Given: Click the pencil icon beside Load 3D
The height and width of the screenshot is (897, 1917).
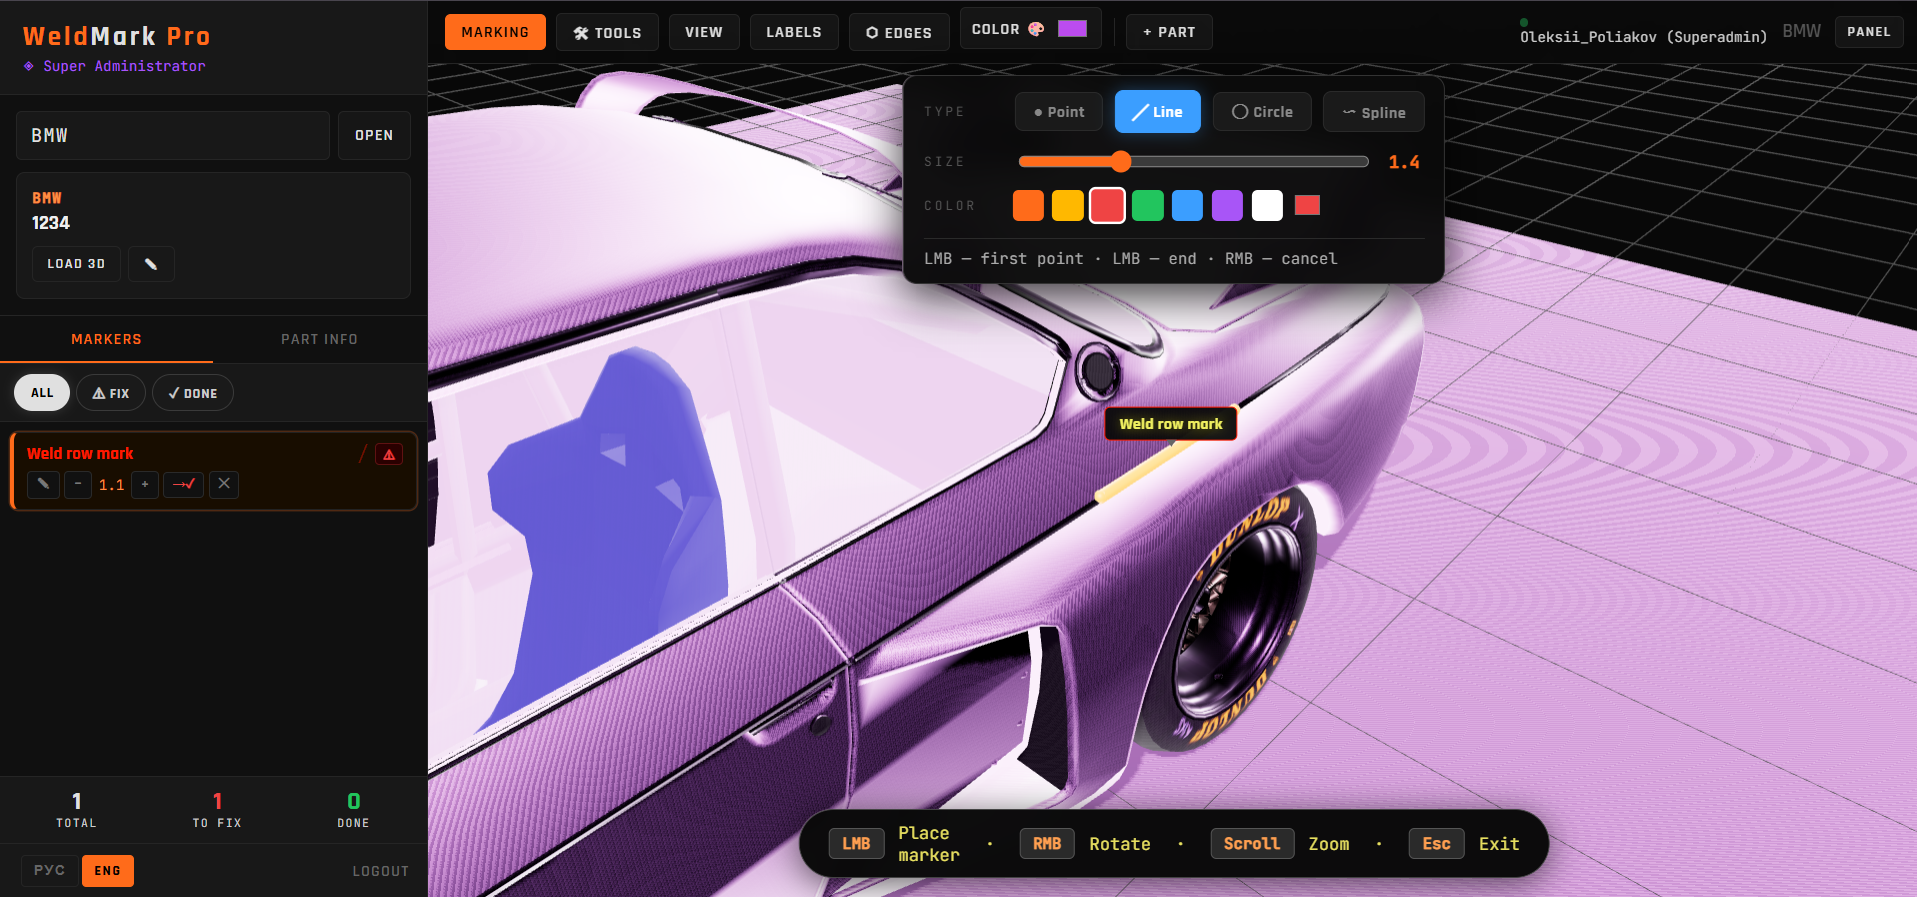Looking at the screenshot, I should [x=151, y=264].
